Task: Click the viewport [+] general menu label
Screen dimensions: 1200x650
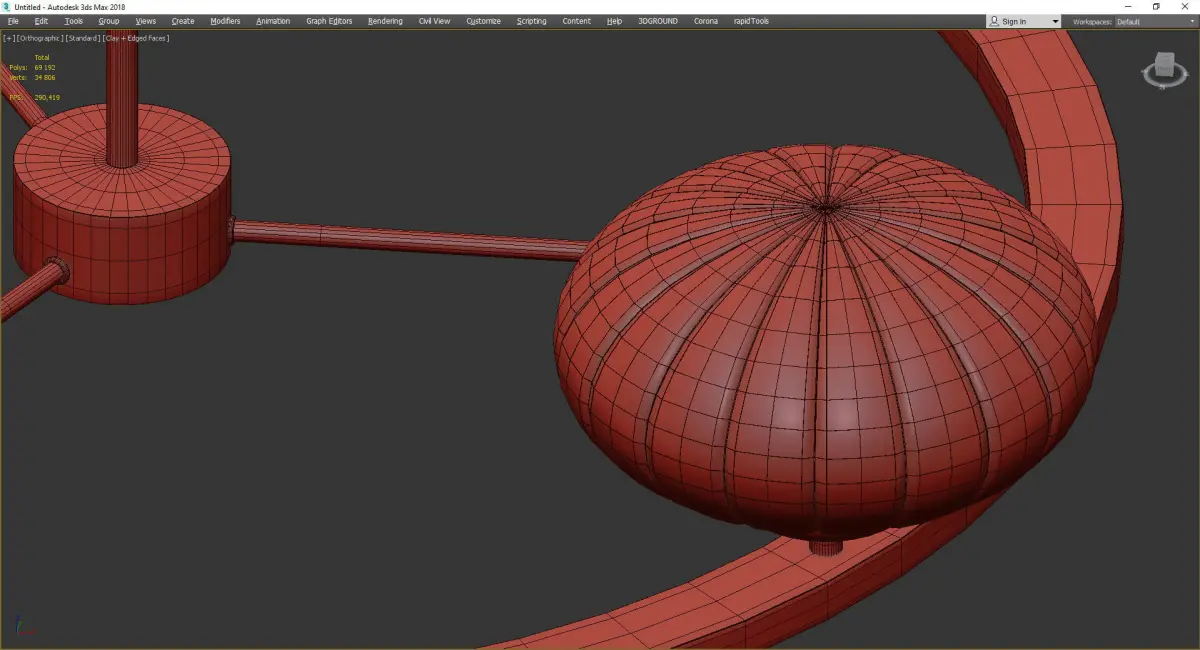Action: point(9,38)
